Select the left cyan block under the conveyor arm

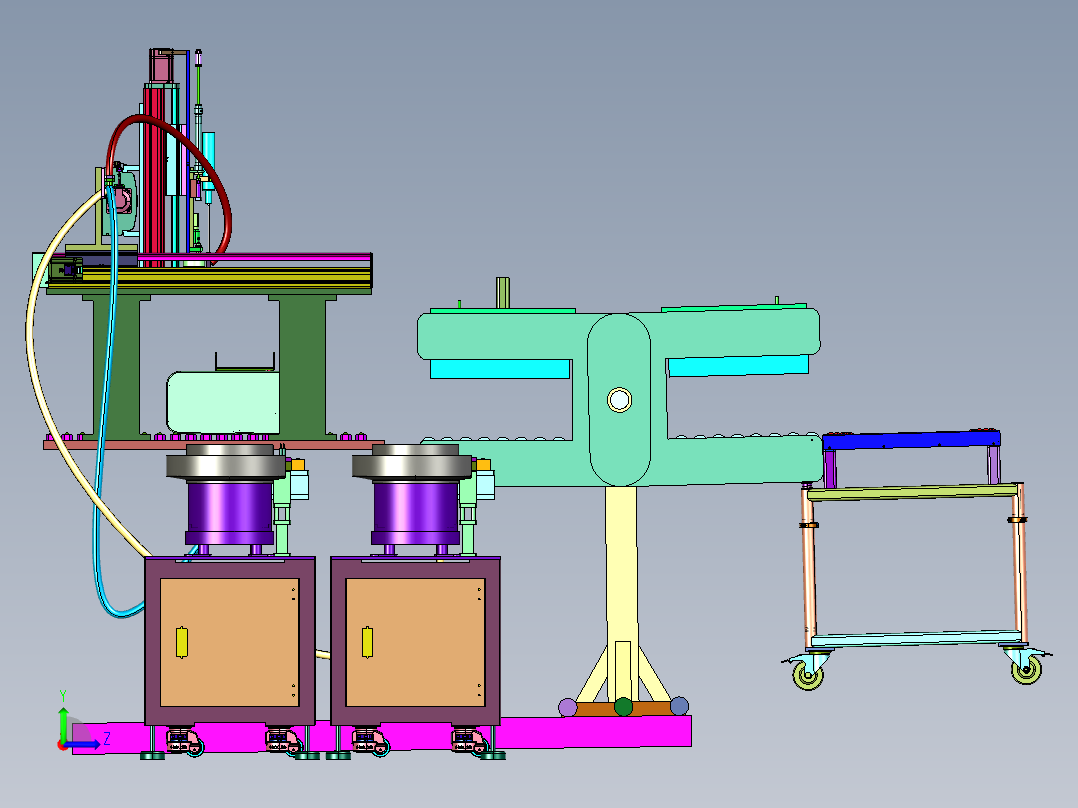pos(500,369)
